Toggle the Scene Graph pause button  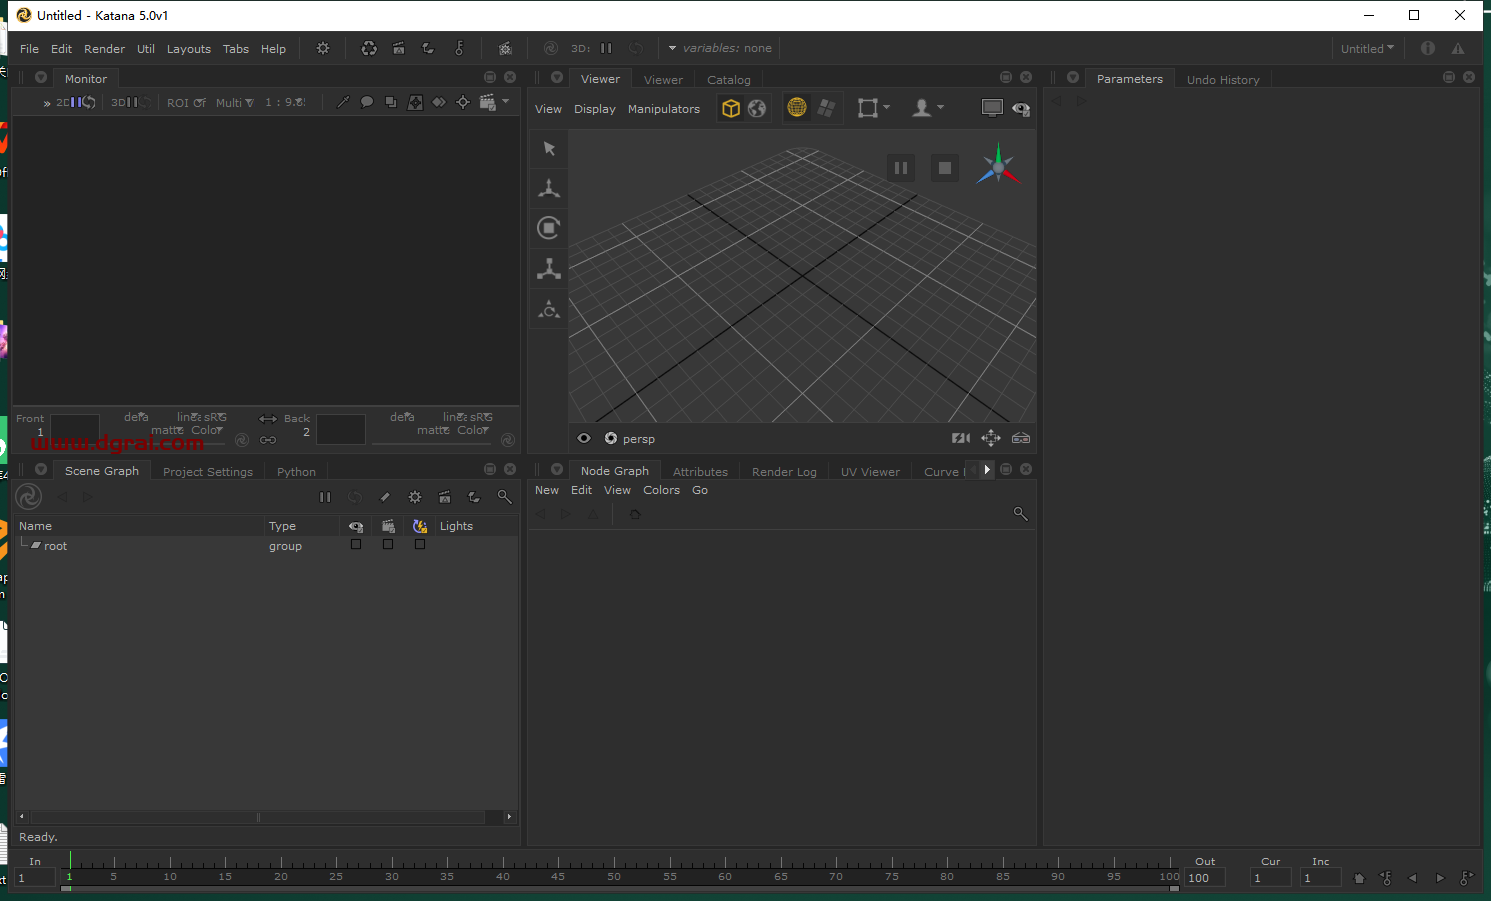tap(325, 497)
